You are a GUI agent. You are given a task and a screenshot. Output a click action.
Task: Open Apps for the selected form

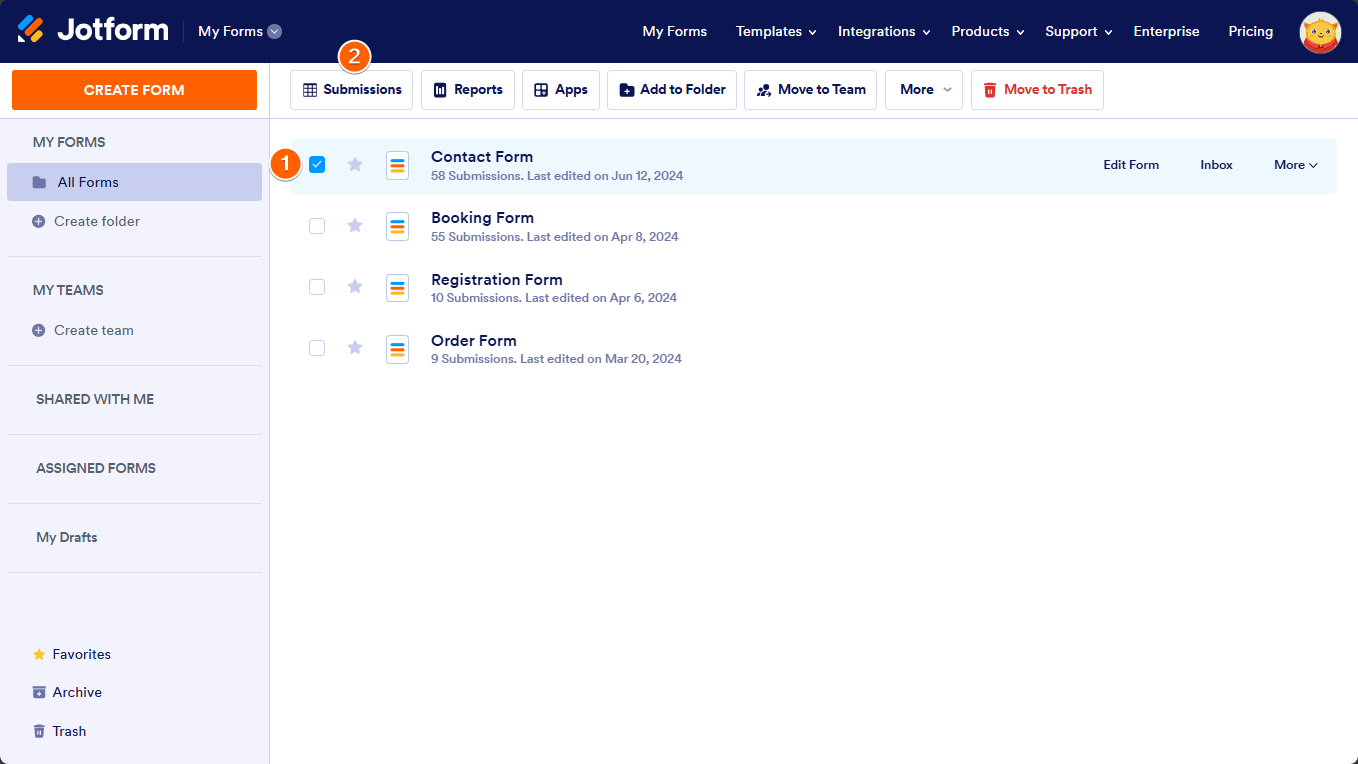click(x=560, y=90)
